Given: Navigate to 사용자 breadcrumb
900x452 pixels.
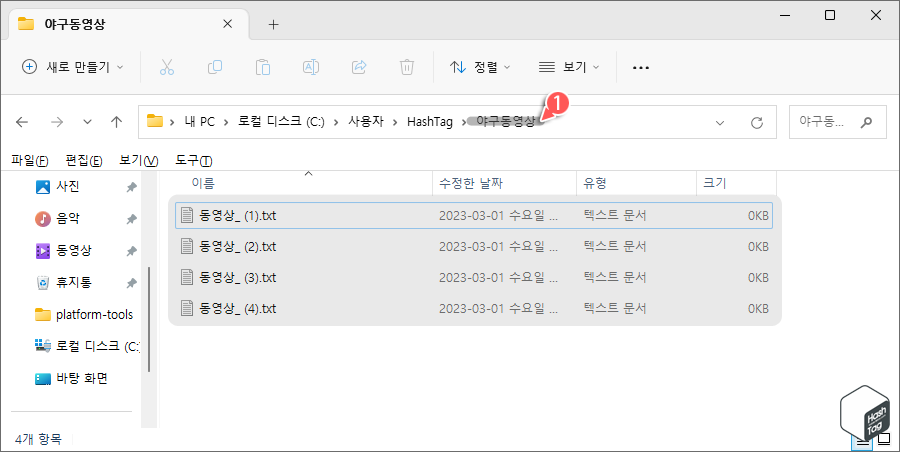Looking at the screenshot, I should tap(366, 122).
